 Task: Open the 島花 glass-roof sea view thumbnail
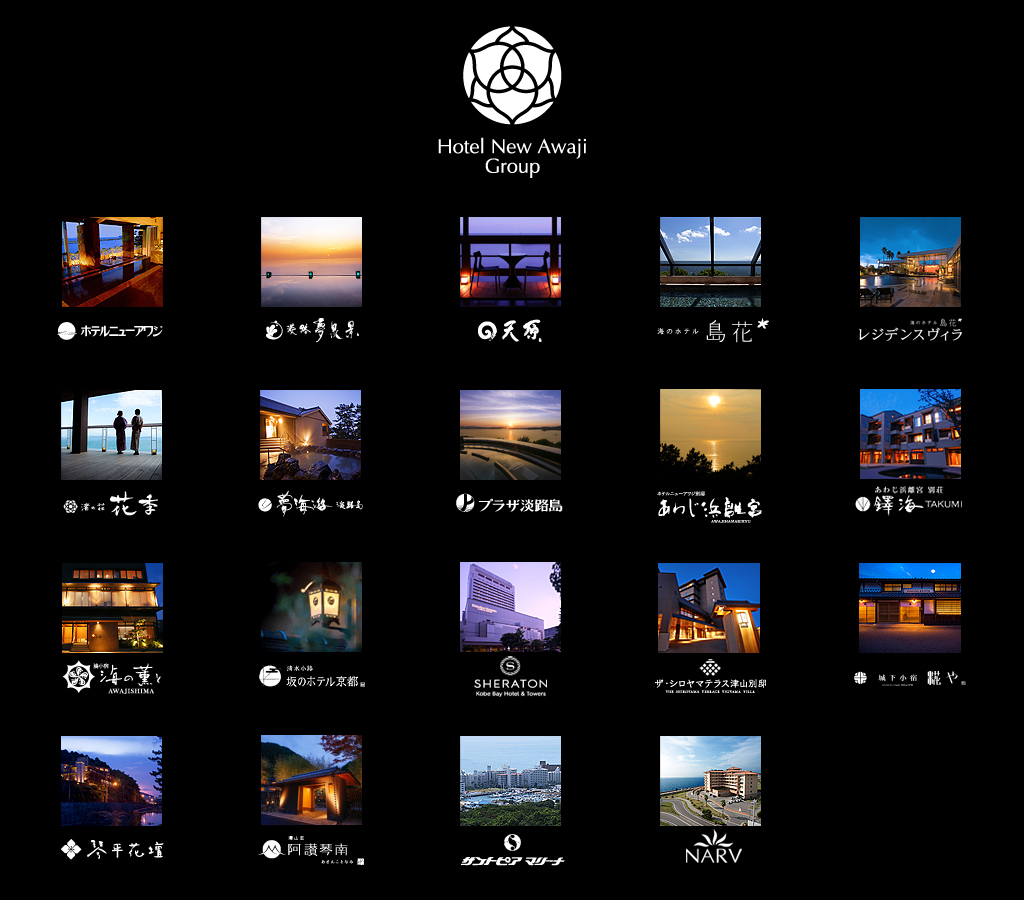point(711,262)
